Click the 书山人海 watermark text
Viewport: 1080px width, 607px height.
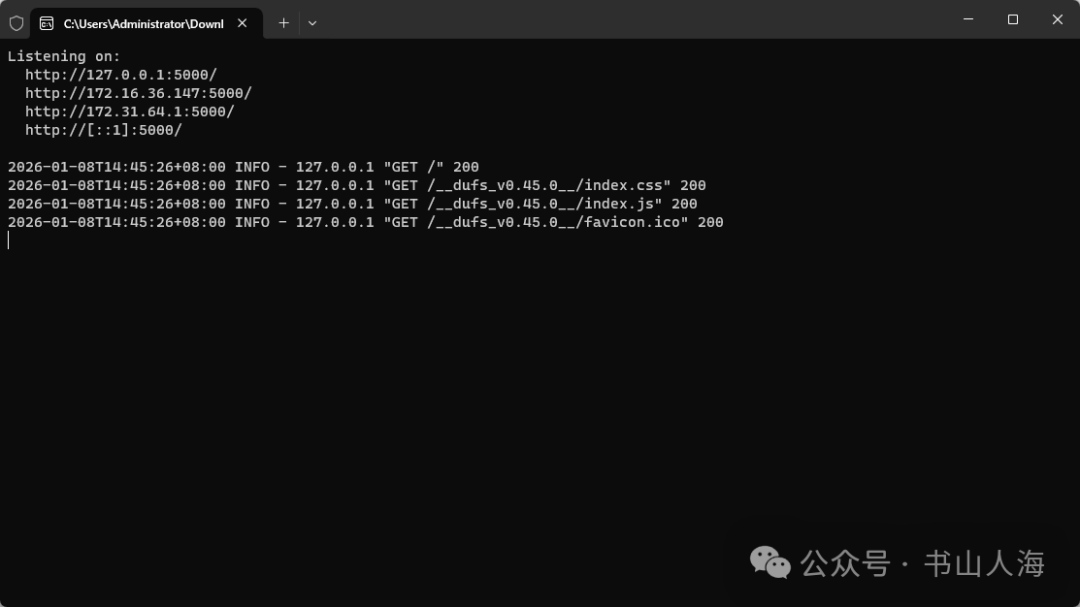tap(984, 564)
